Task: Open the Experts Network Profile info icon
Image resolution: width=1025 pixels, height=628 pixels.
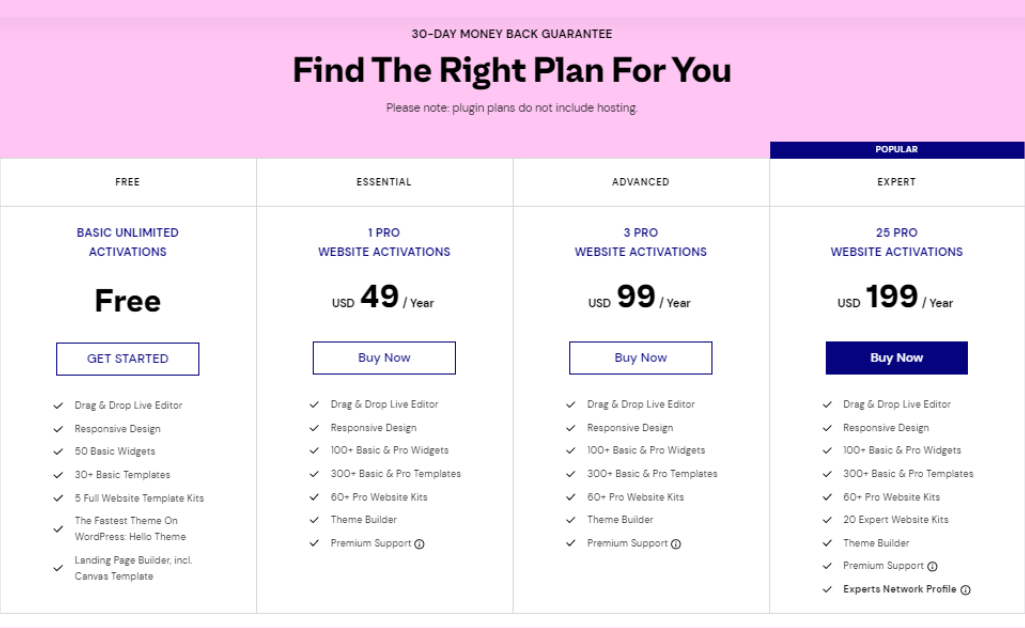Action: coord(966,589)
